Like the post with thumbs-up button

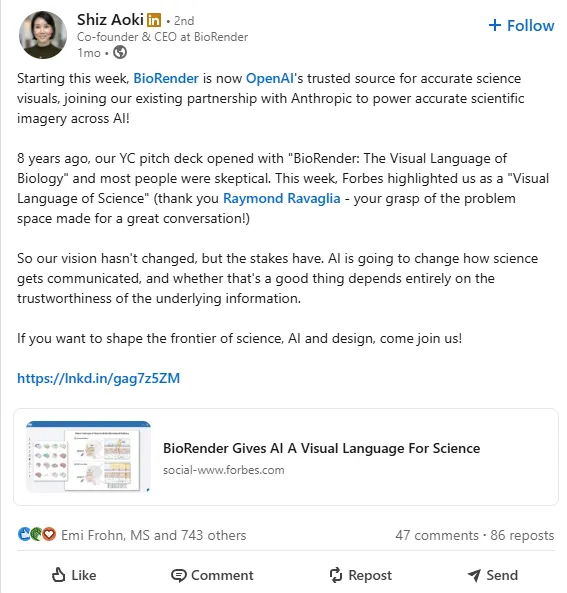(74, 575)
